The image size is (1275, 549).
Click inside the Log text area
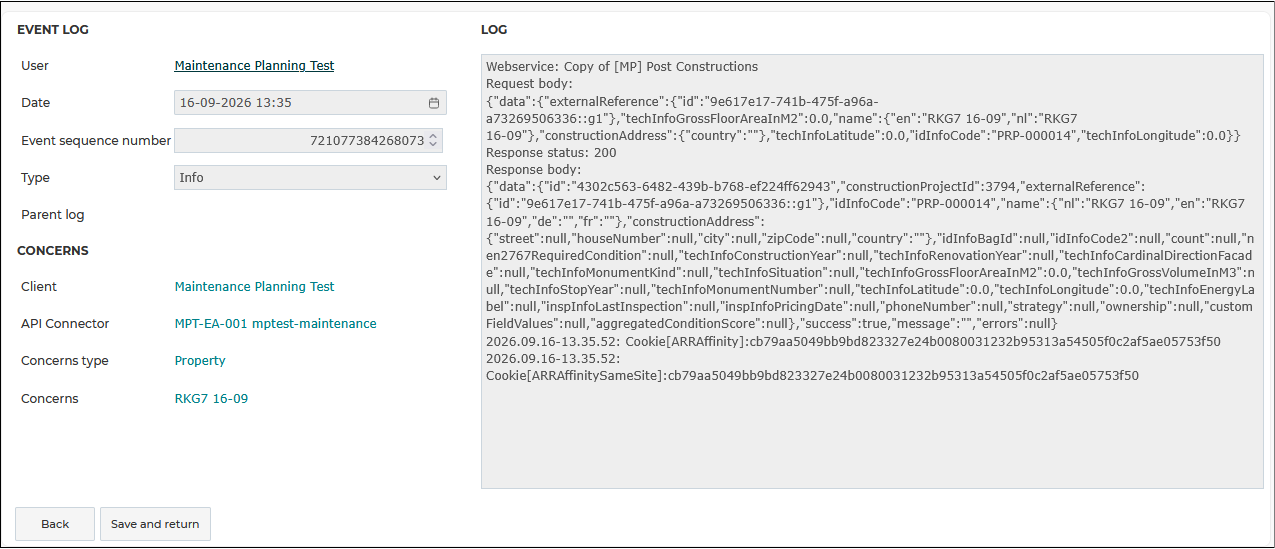tap(872, 271)
